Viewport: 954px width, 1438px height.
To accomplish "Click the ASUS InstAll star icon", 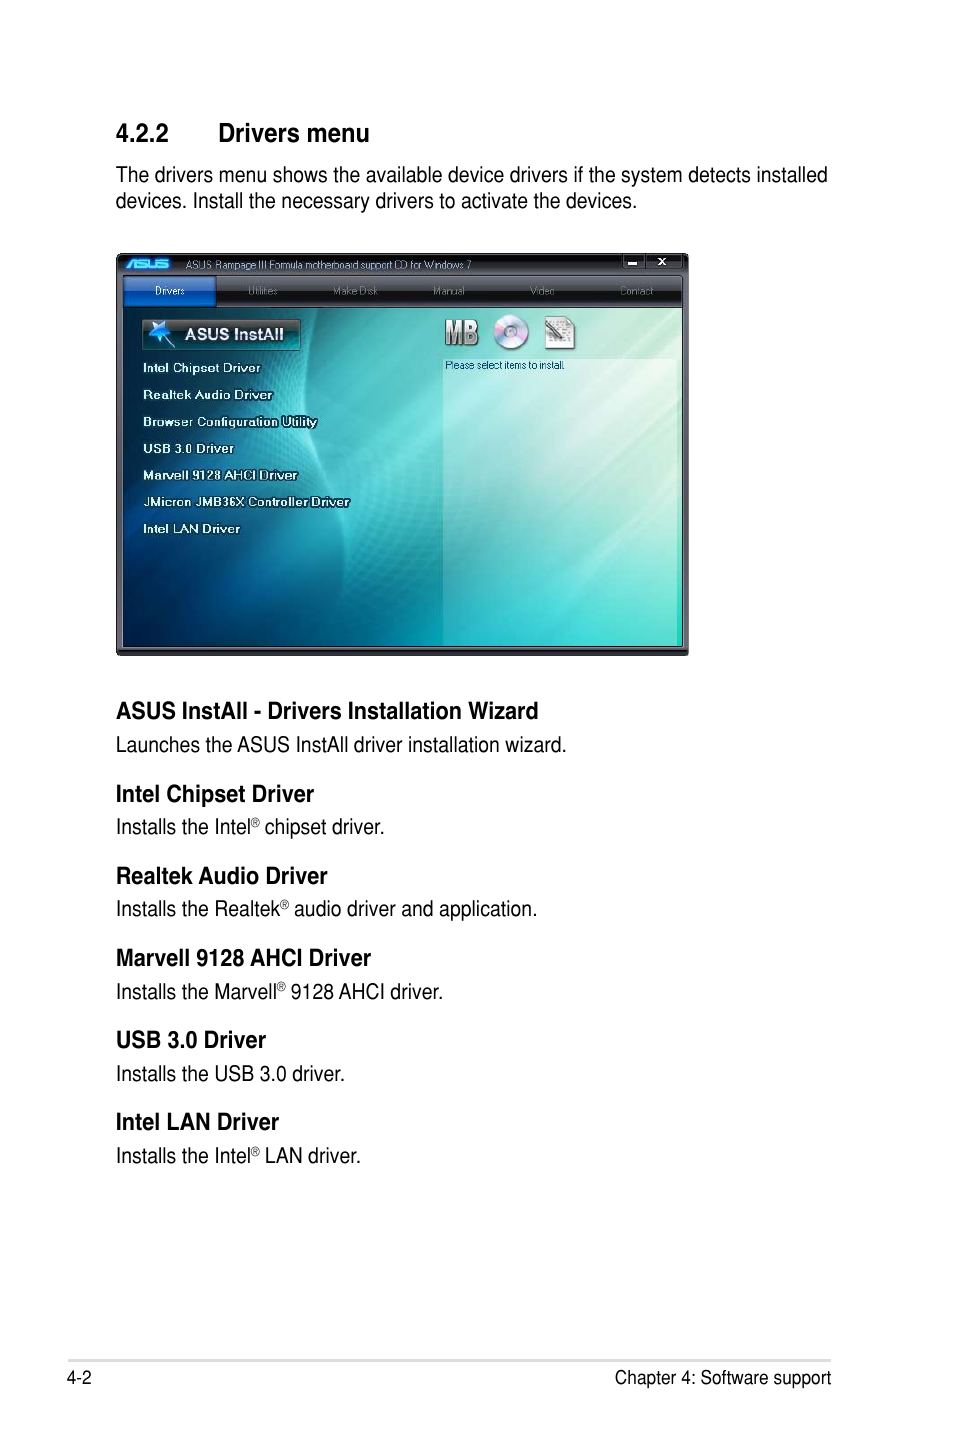I will [160, 333].
